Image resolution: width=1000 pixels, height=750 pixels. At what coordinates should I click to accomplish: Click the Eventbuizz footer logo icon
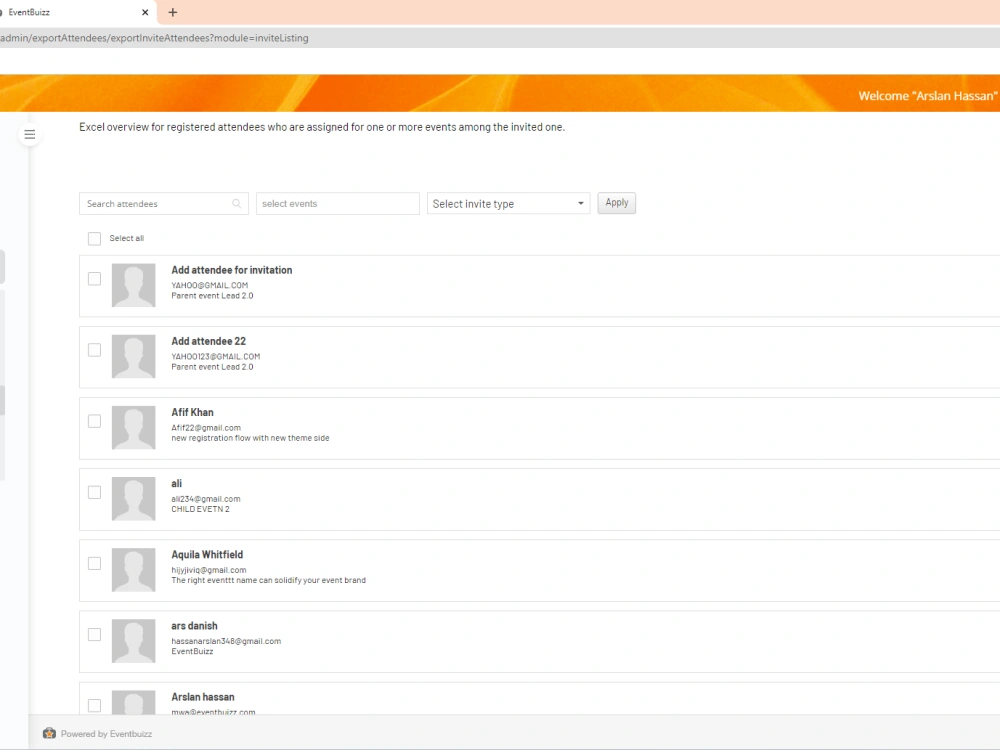pos(49,733)
